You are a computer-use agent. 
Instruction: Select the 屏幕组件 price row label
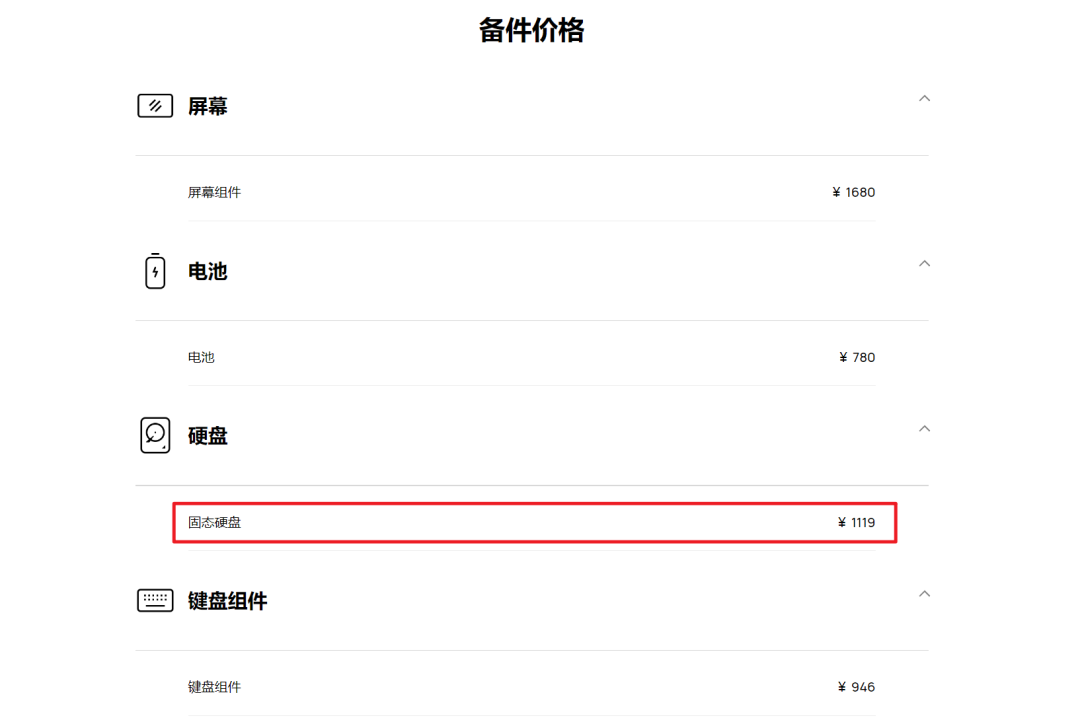tap(214, 192)
